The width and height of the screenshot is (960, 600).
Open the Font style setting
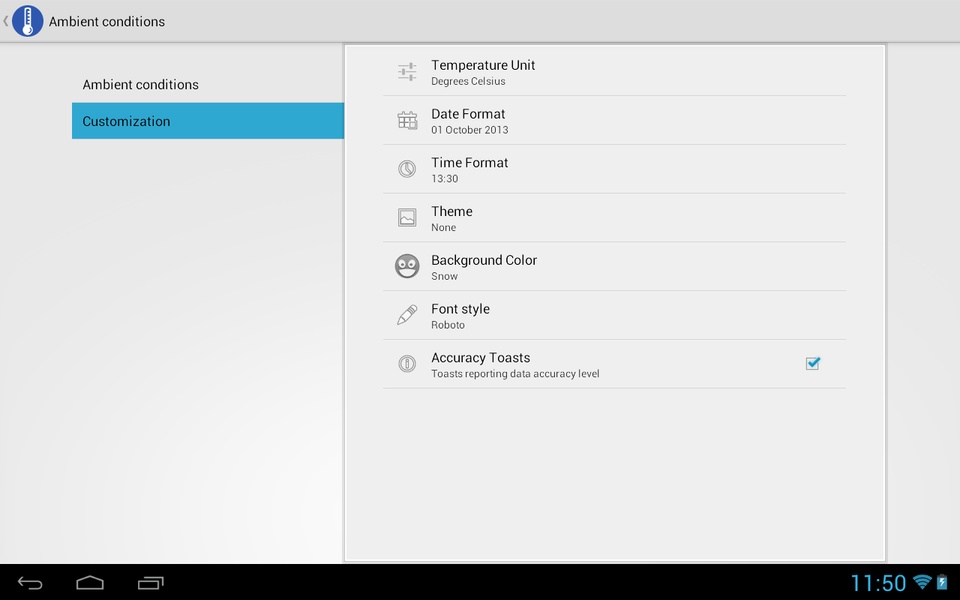click(x=614, y=315)
